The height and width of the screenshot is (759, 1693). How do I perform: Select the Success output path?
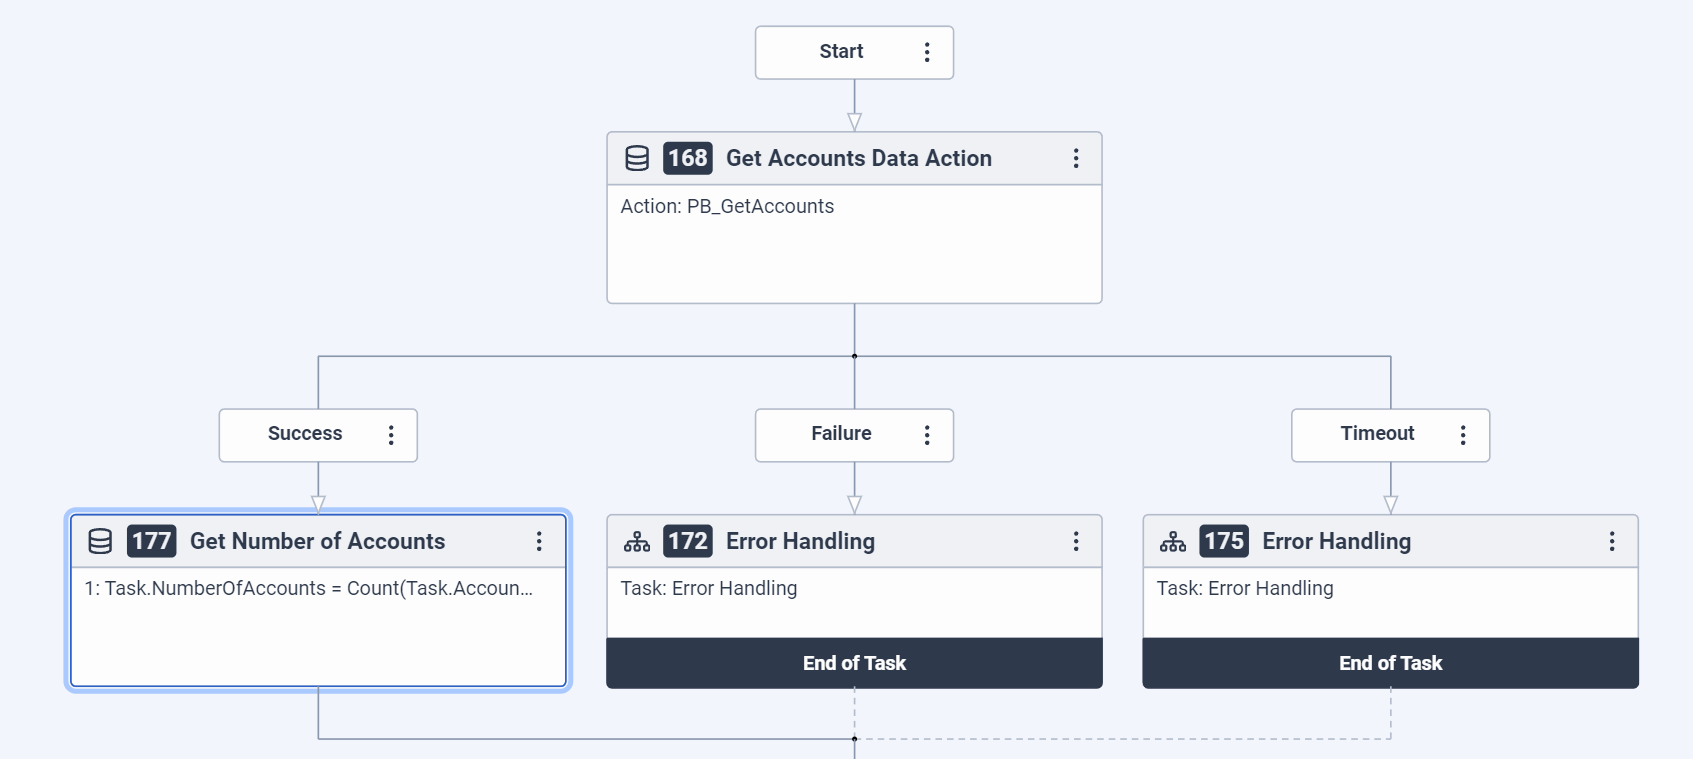tap(305, 434)
